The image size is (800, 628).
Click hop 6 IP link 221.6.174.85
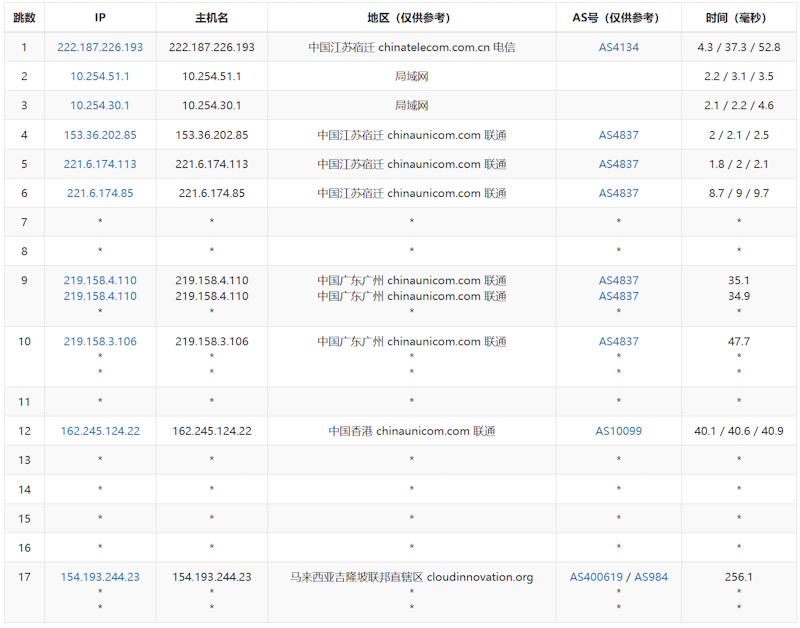tap(100, 193)
